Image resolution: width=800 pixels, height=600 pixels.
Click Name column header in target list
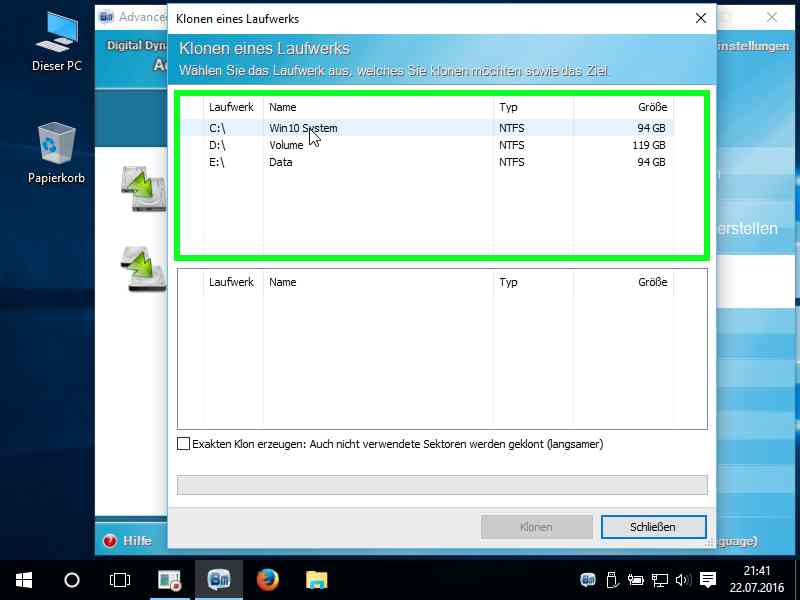tap(379, 282)
